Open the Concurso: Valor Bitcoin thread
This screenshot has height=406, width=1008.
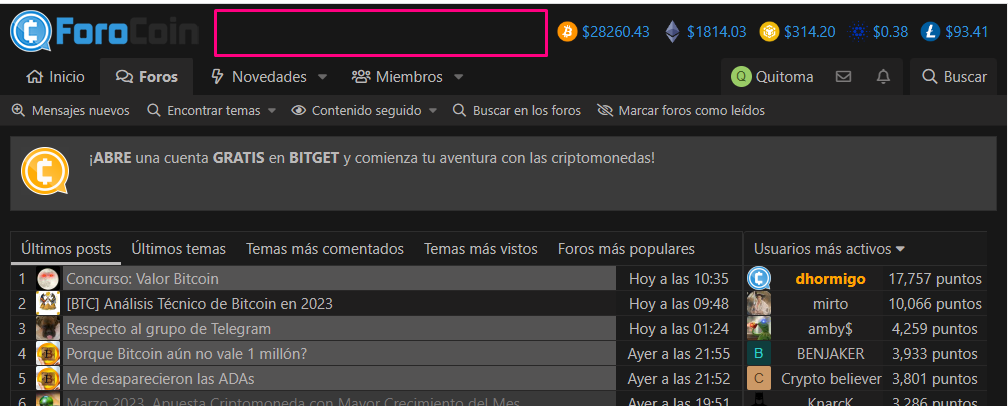[x=142, y=279]
